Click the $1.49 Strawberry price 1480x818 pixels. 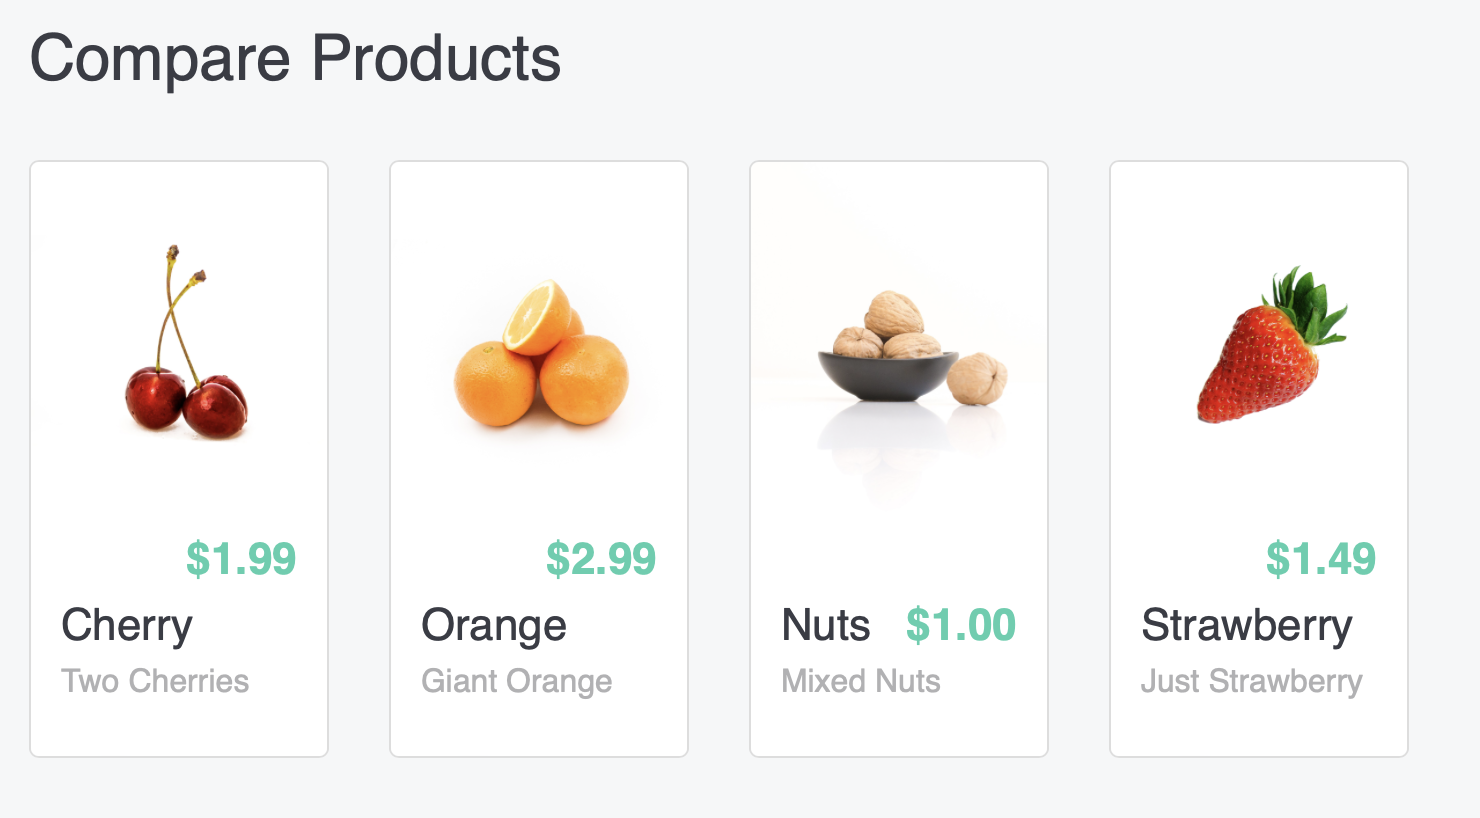tap(1321, 559)
